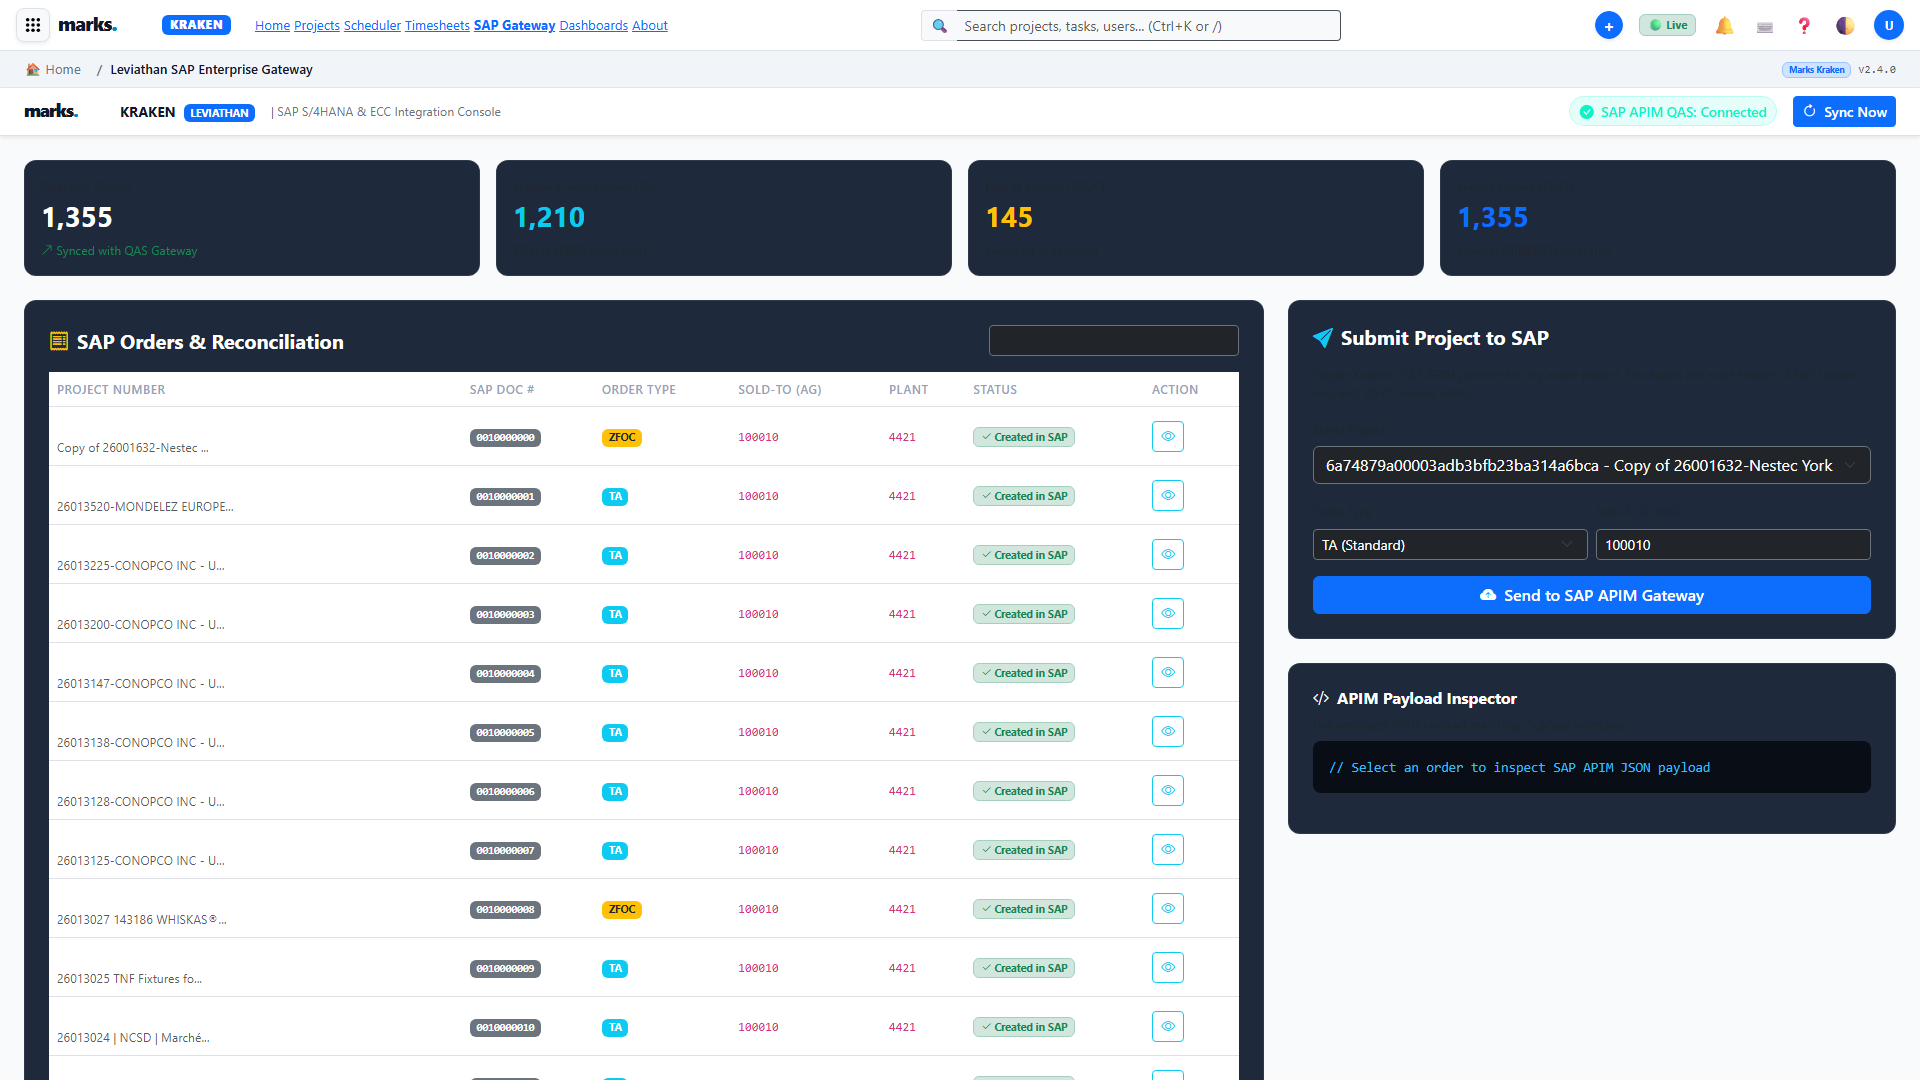Click the APIM Payload Inspector code icon

(1321, 698)
